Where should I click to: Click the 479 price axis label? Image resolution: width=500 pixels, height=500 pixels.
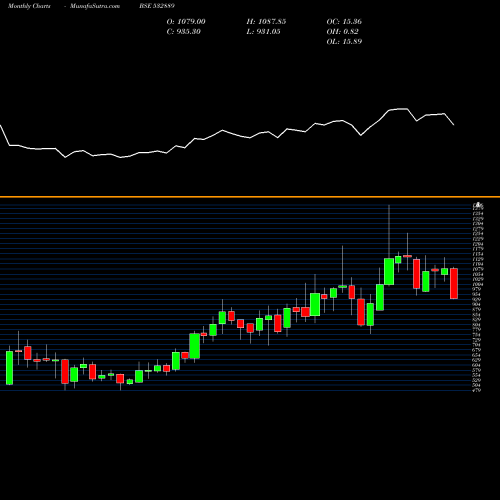coord(477,390)
